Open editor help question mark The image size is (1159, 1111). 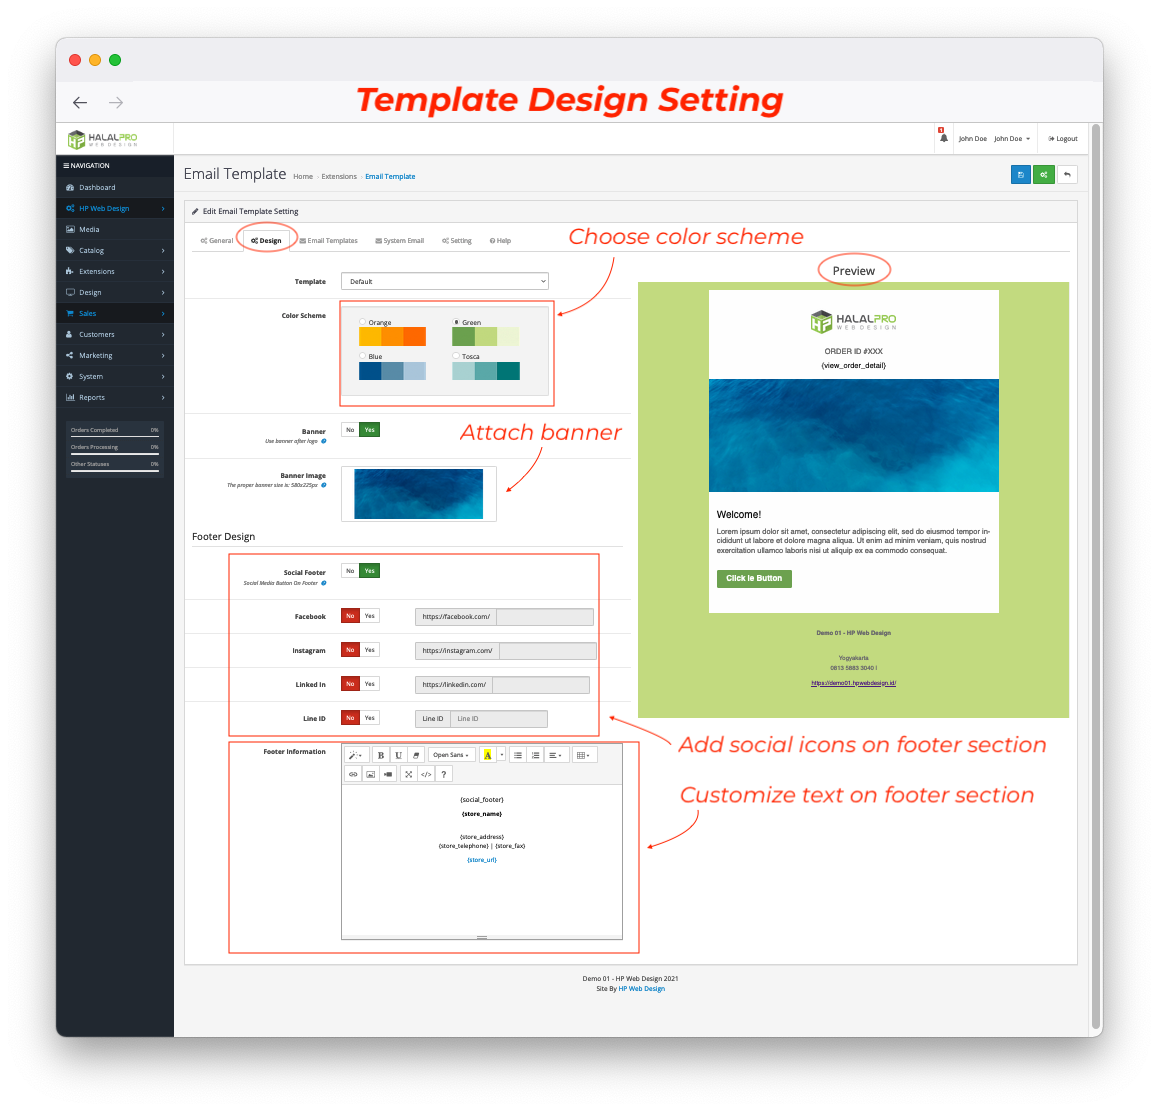[x=444, y=774]
